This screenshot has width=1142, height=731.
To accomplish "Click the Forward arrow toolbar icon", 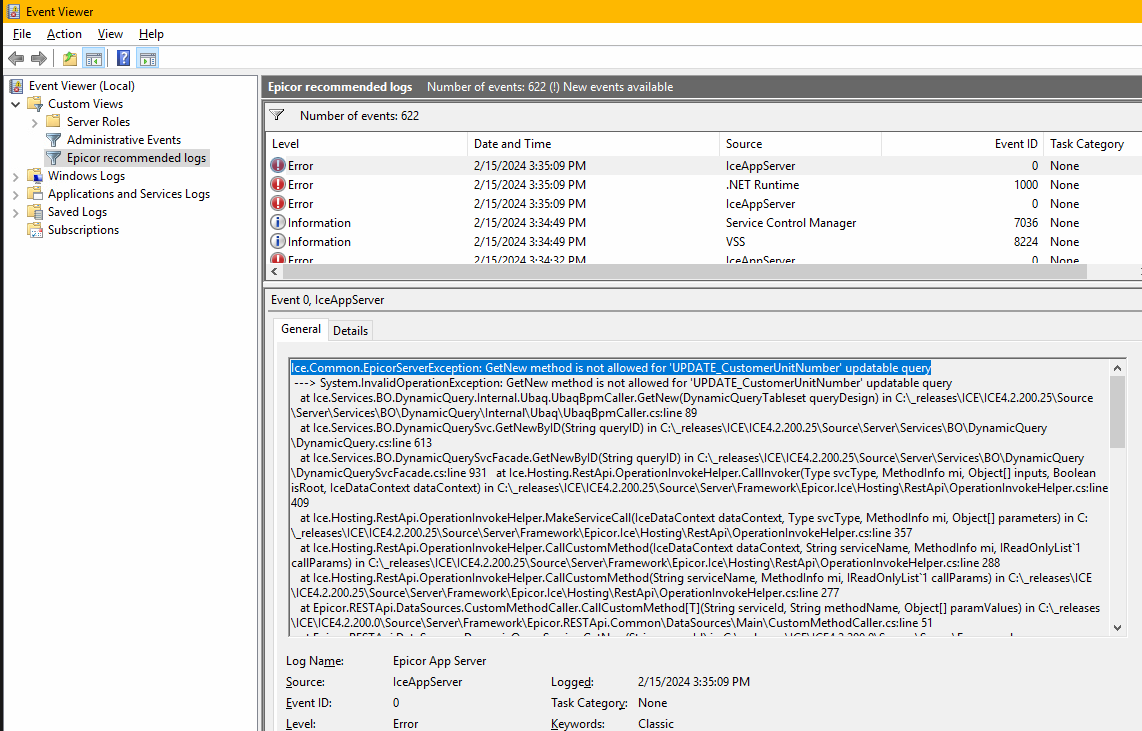I will pos(39,58).
